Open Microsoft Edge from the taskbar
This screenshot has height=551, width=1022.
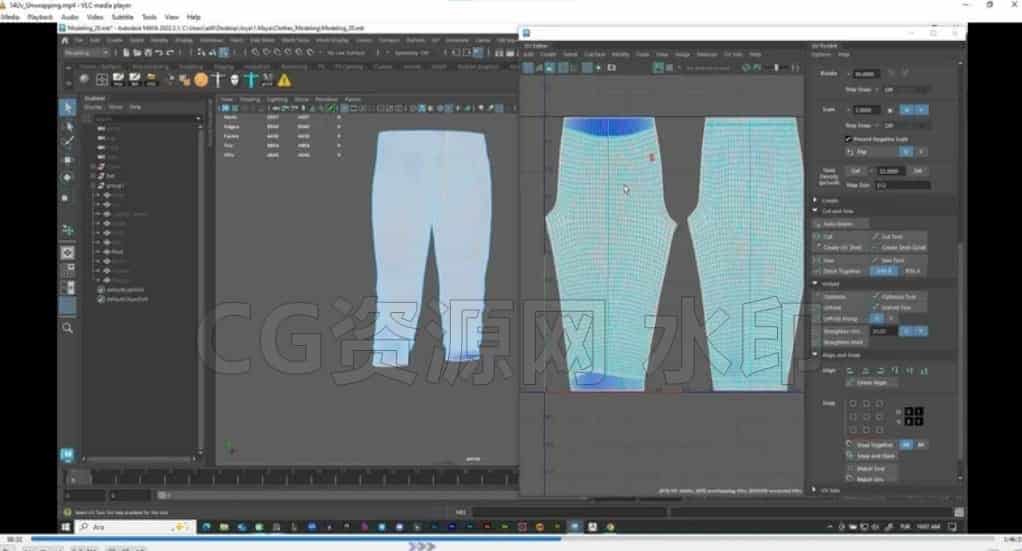pos(206,526)
